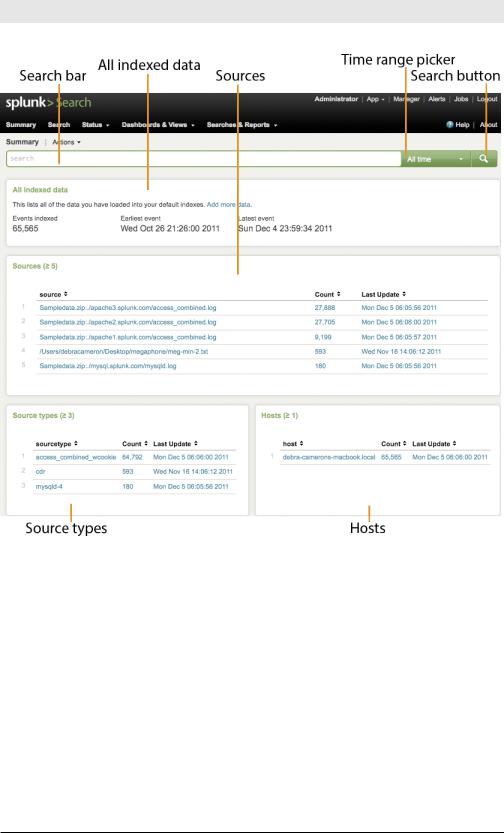The width and height of the screenshot is (504, 833).
Task: Click Wed Nov 16 14:06:12 2011 in Sources
Action: coord(401,351)
